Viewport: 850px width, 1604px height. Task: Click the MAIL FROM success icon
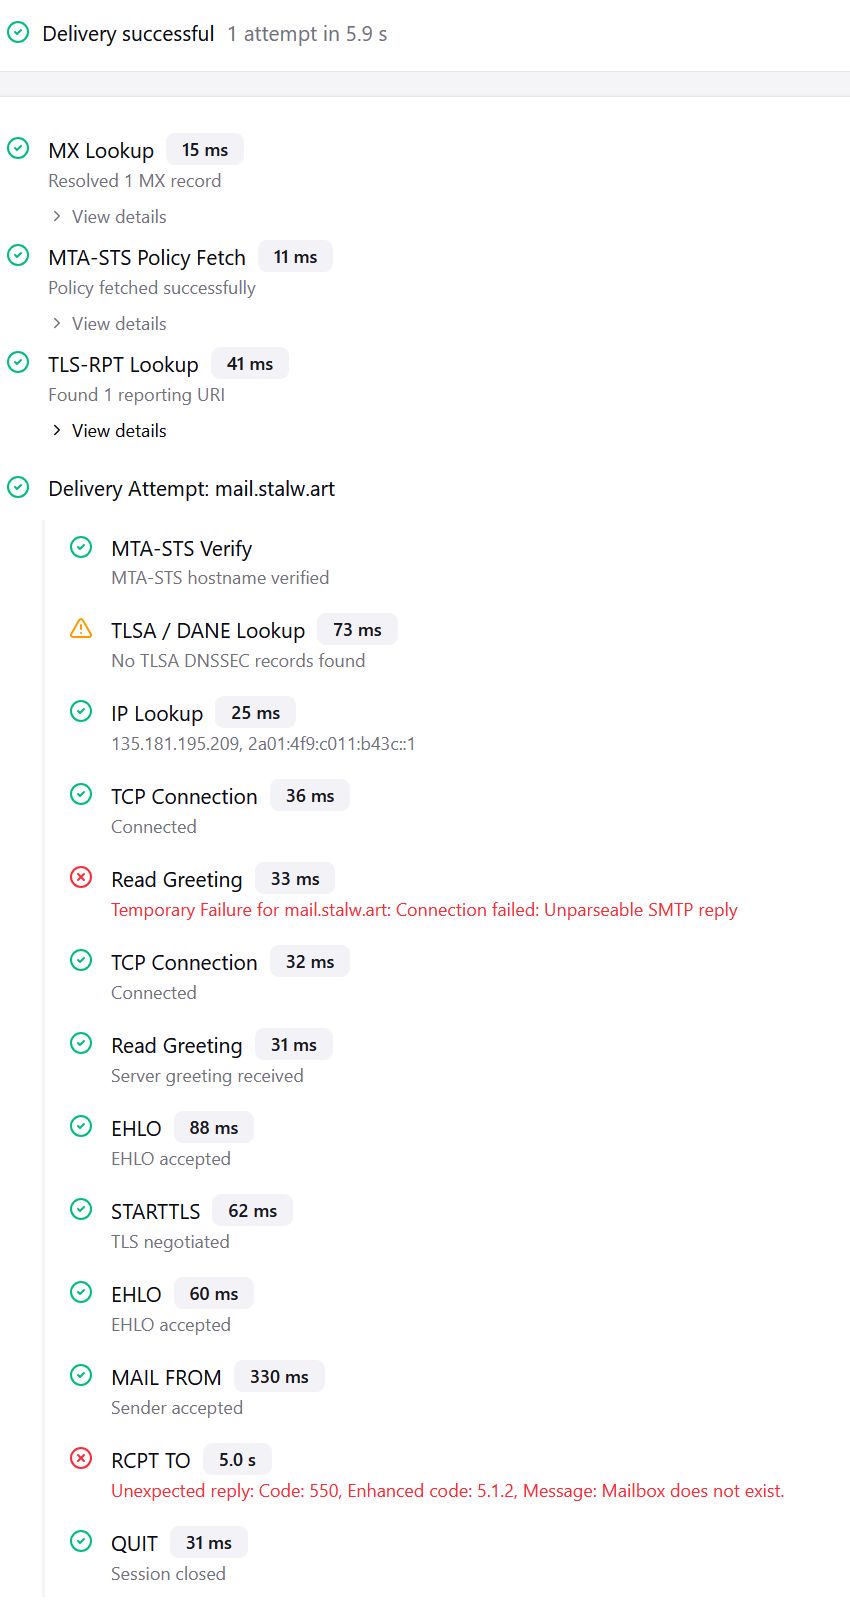(81, 1376)
